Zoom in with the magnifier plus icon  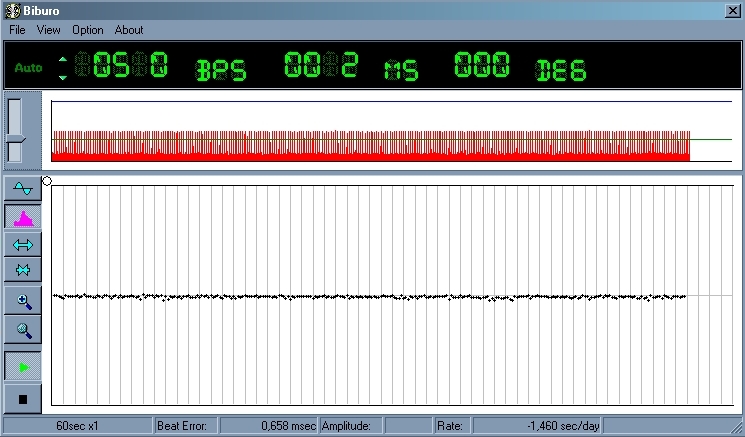[23, 301]
